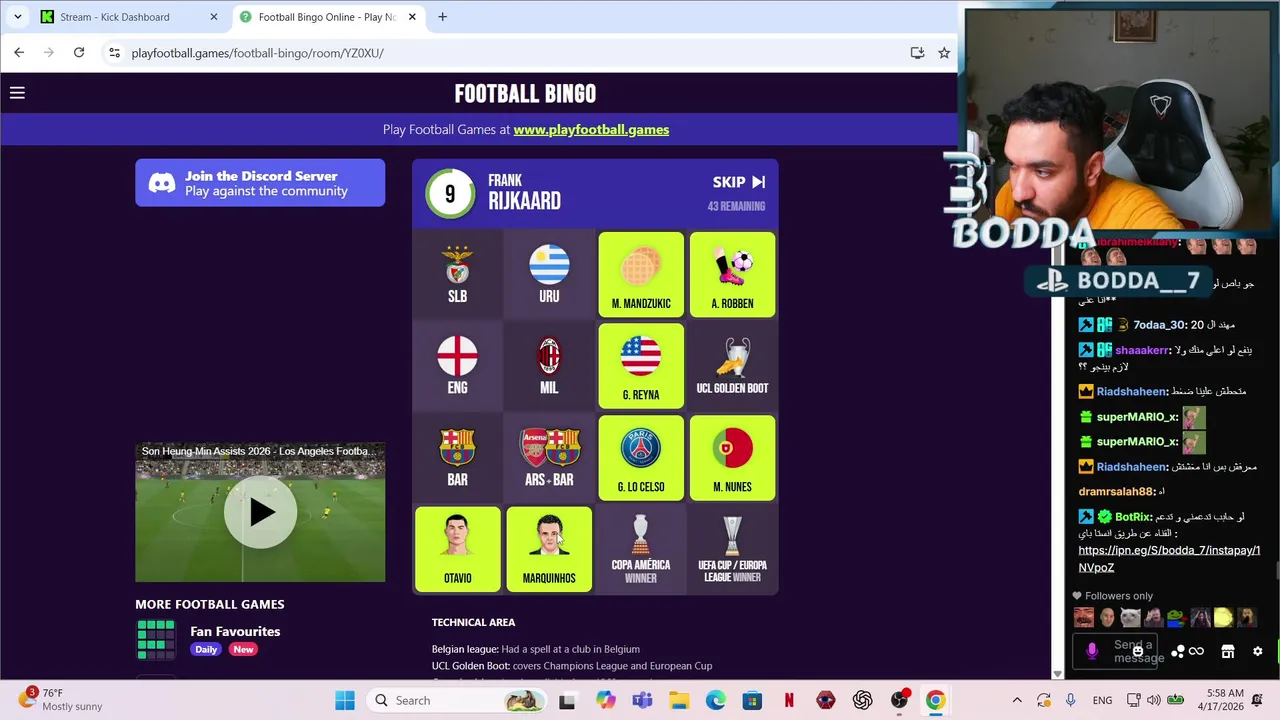The image size is (1280, 720).
Task: Click the Belgian league hint text
Action: (535, 649)
